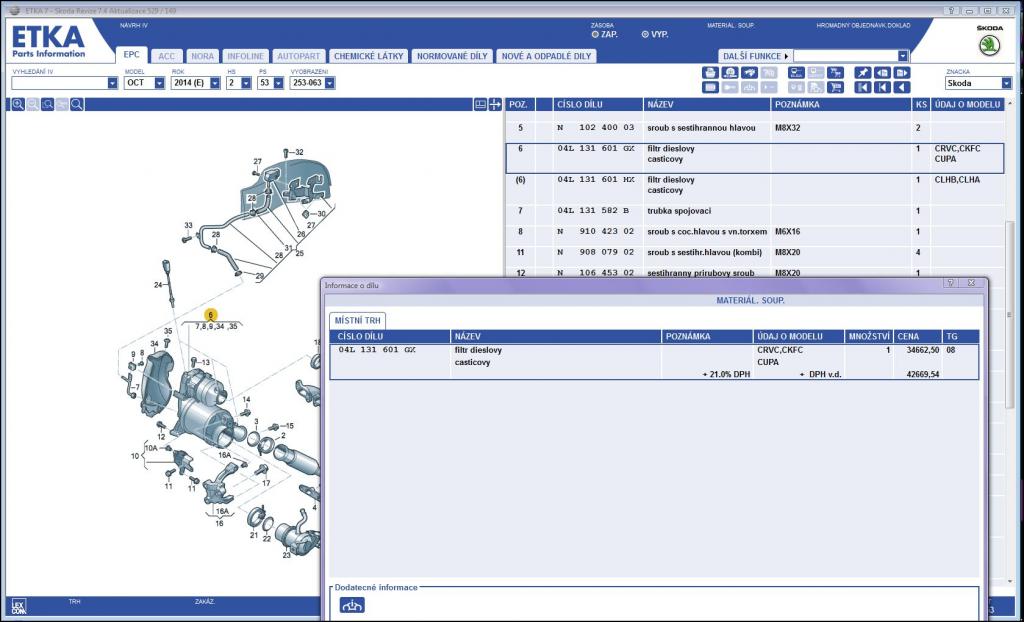Open the CHEMICKÉ LÁTKY tab
The width and height of the screenshot is (1024, 622).
click(368, 56)
